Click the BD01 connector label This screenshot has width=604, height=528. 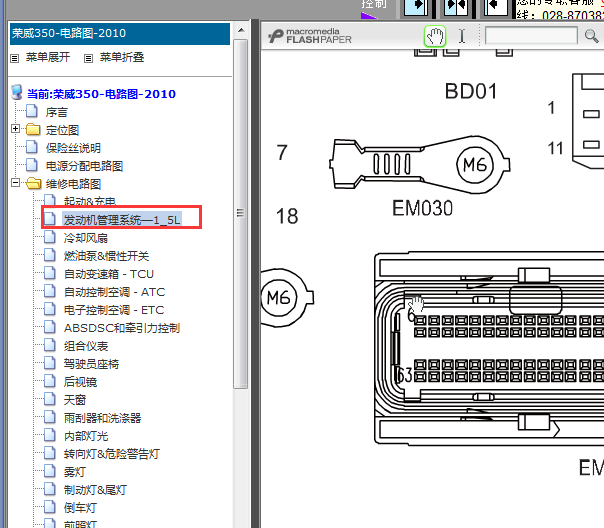[x=471, y=92]
